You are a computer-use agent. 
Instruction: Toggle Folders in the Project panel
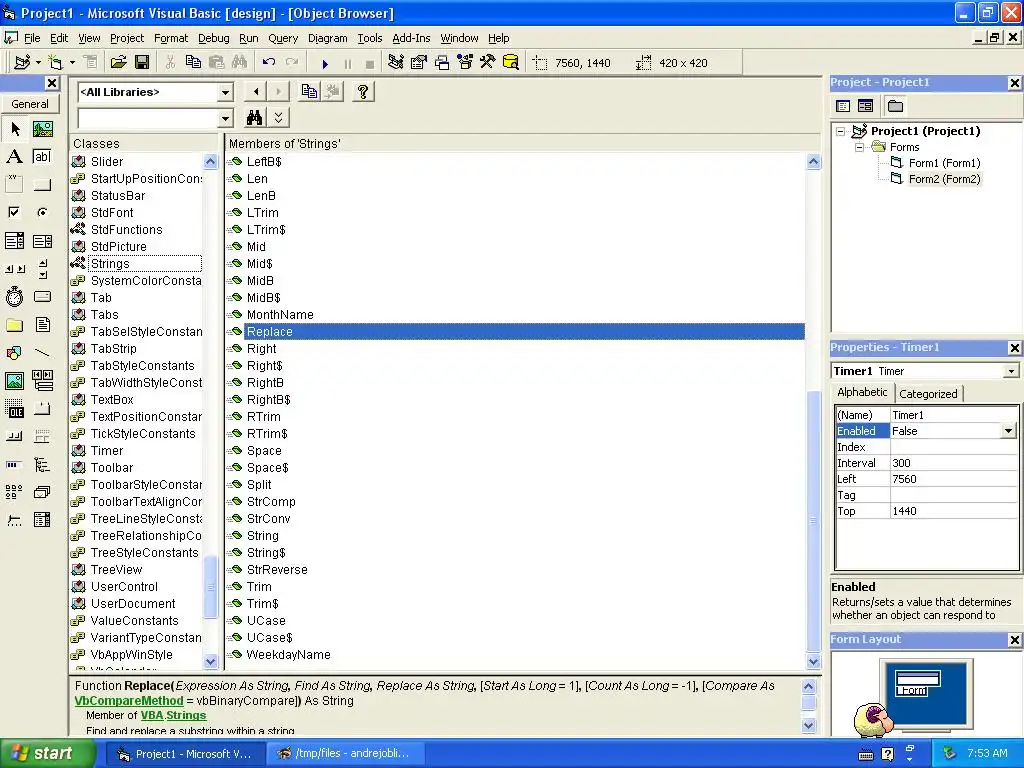(x=895, y=106)
